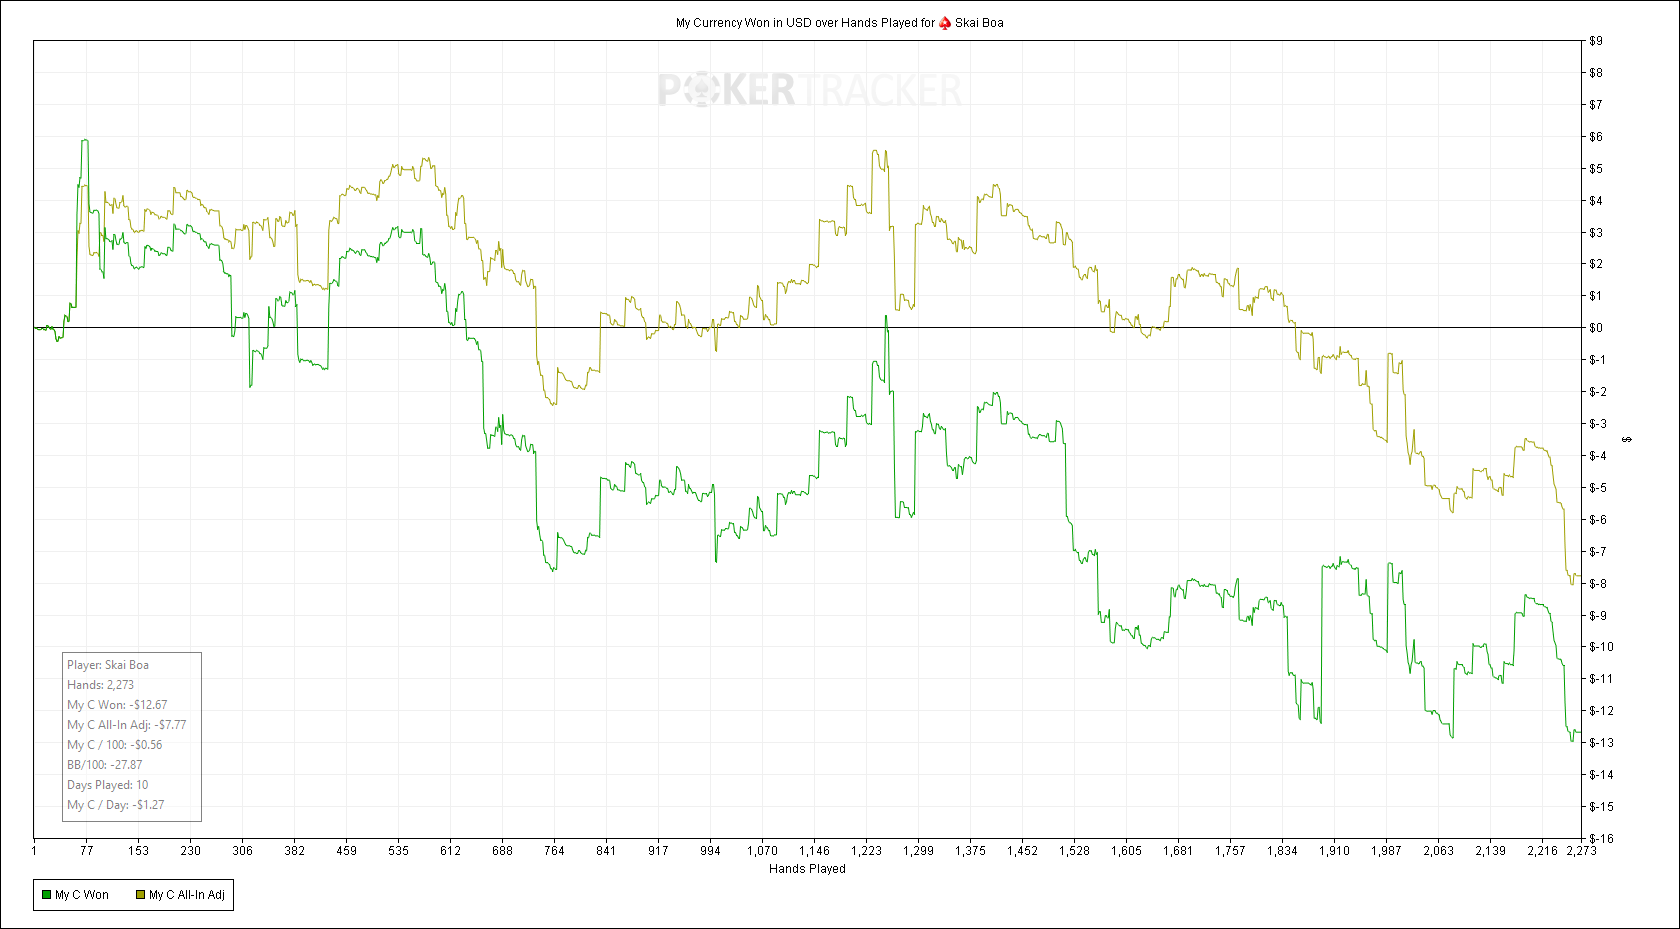This screenshot has height=929, width=1680.
Task: Click the 'My C / 100: -$0.56' stat line
Action: pyautogui.click(x=114, y=745)
